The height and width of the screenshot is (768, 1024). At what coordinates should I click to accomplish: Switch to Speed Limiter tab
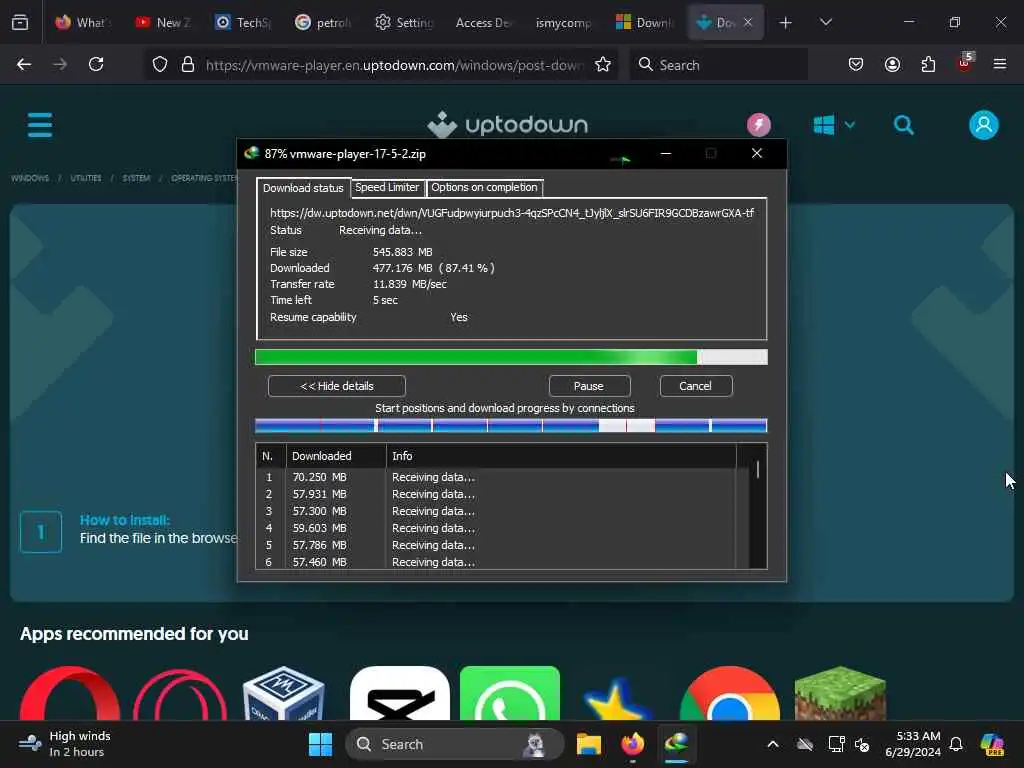point(387,187)
